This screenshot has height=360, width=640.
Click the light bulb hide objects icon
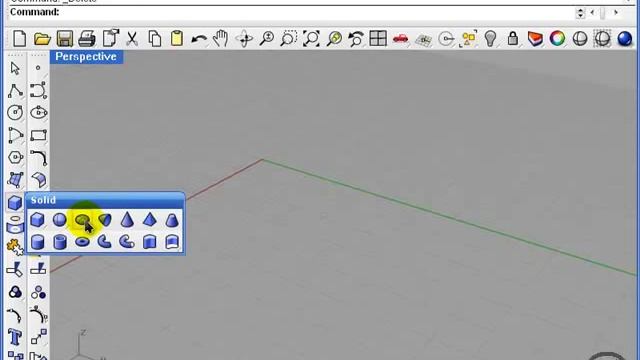coord(490,39)
